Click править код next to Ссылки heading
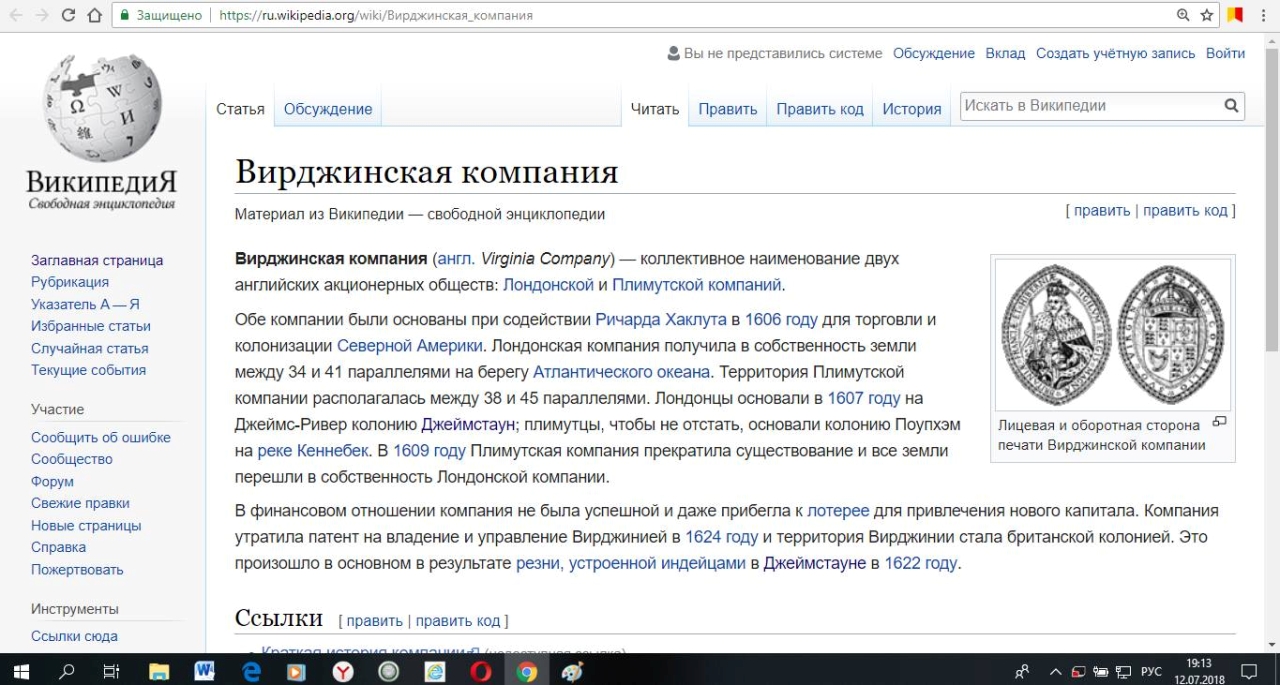Viewport: 1280px width, 685px height. tap(458, 621)
